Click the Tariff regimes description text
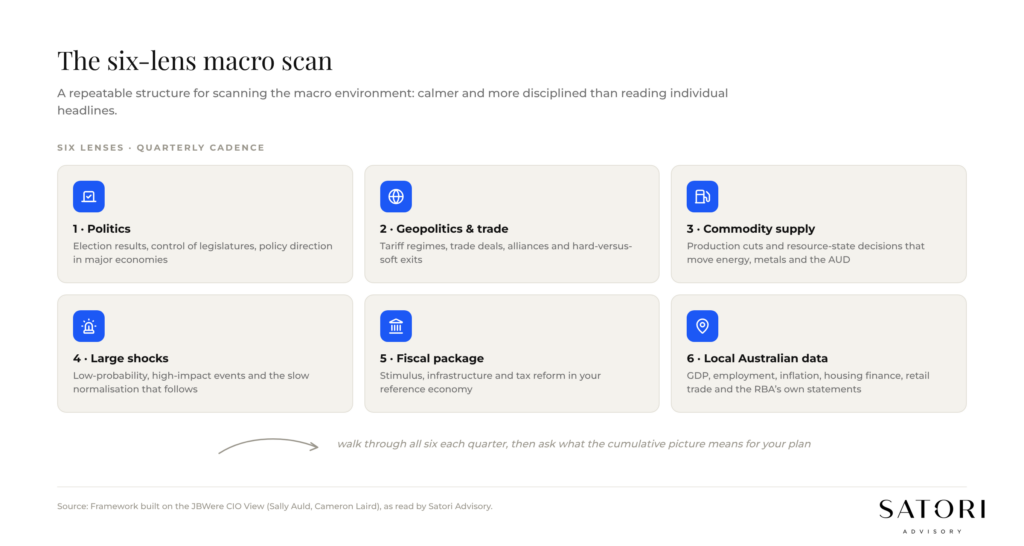 [506, 253]
